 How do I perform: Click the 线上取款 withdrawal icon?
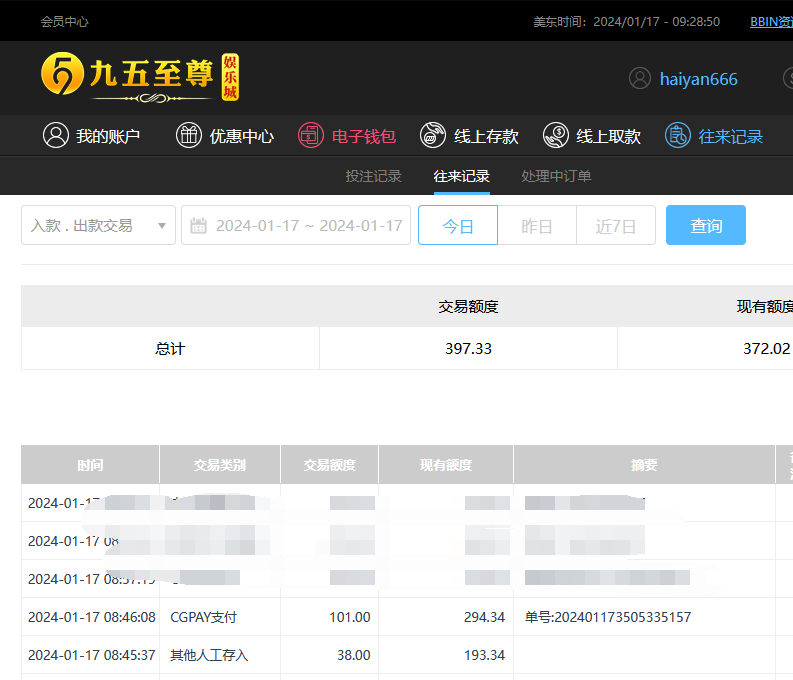tap(556, 136)
